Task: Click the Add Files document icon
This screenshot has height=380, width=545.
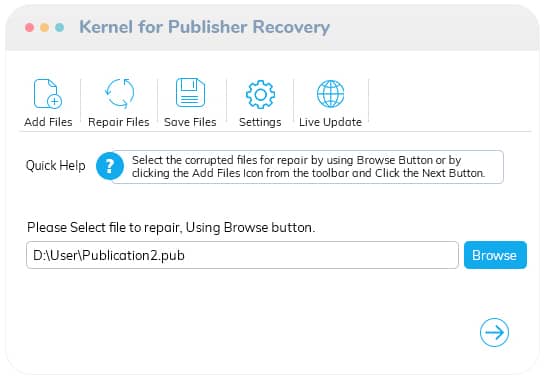Action: click(x=48, y=94)
